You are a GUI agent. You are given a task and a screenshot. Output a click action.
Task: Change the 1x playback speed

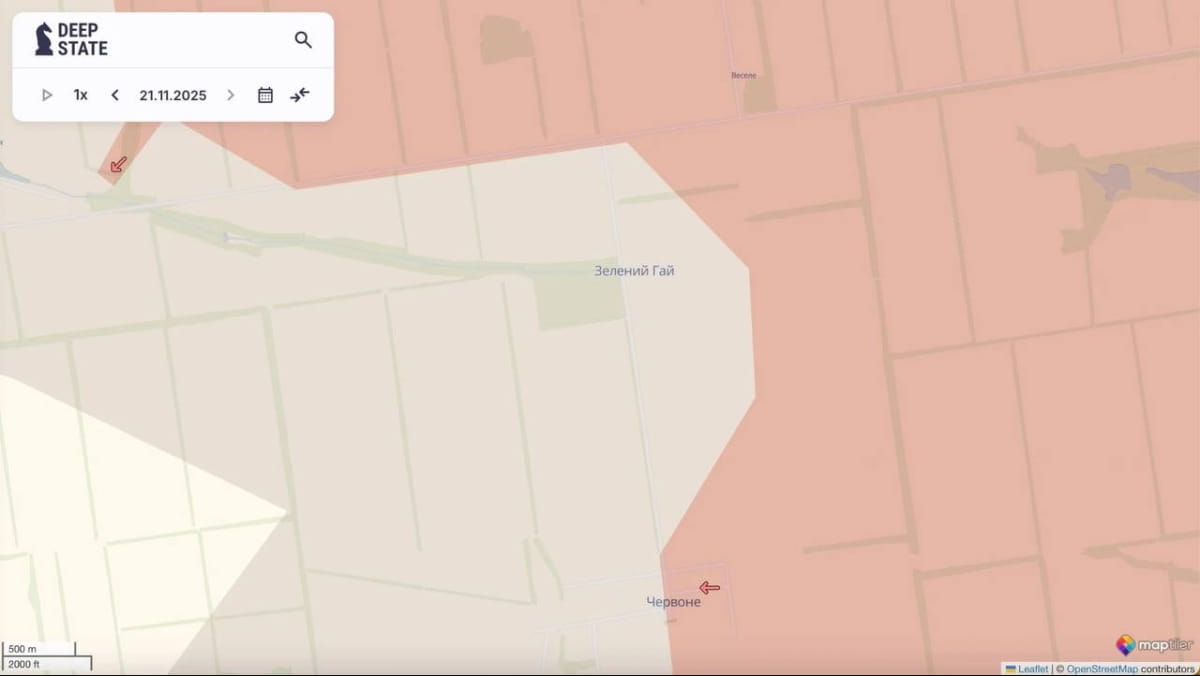(x=80, y=95)
